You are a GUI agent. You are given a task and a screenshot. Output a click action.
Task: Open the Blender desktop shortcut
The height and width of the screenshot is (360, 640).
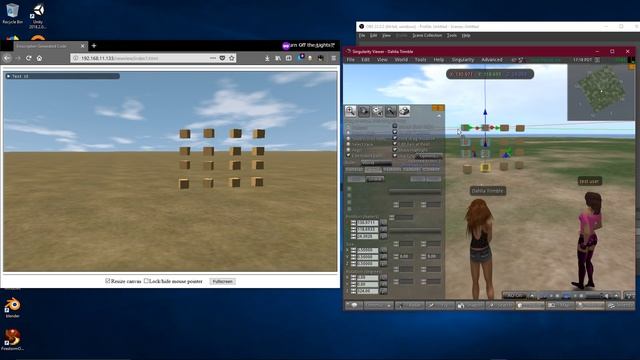12,308
